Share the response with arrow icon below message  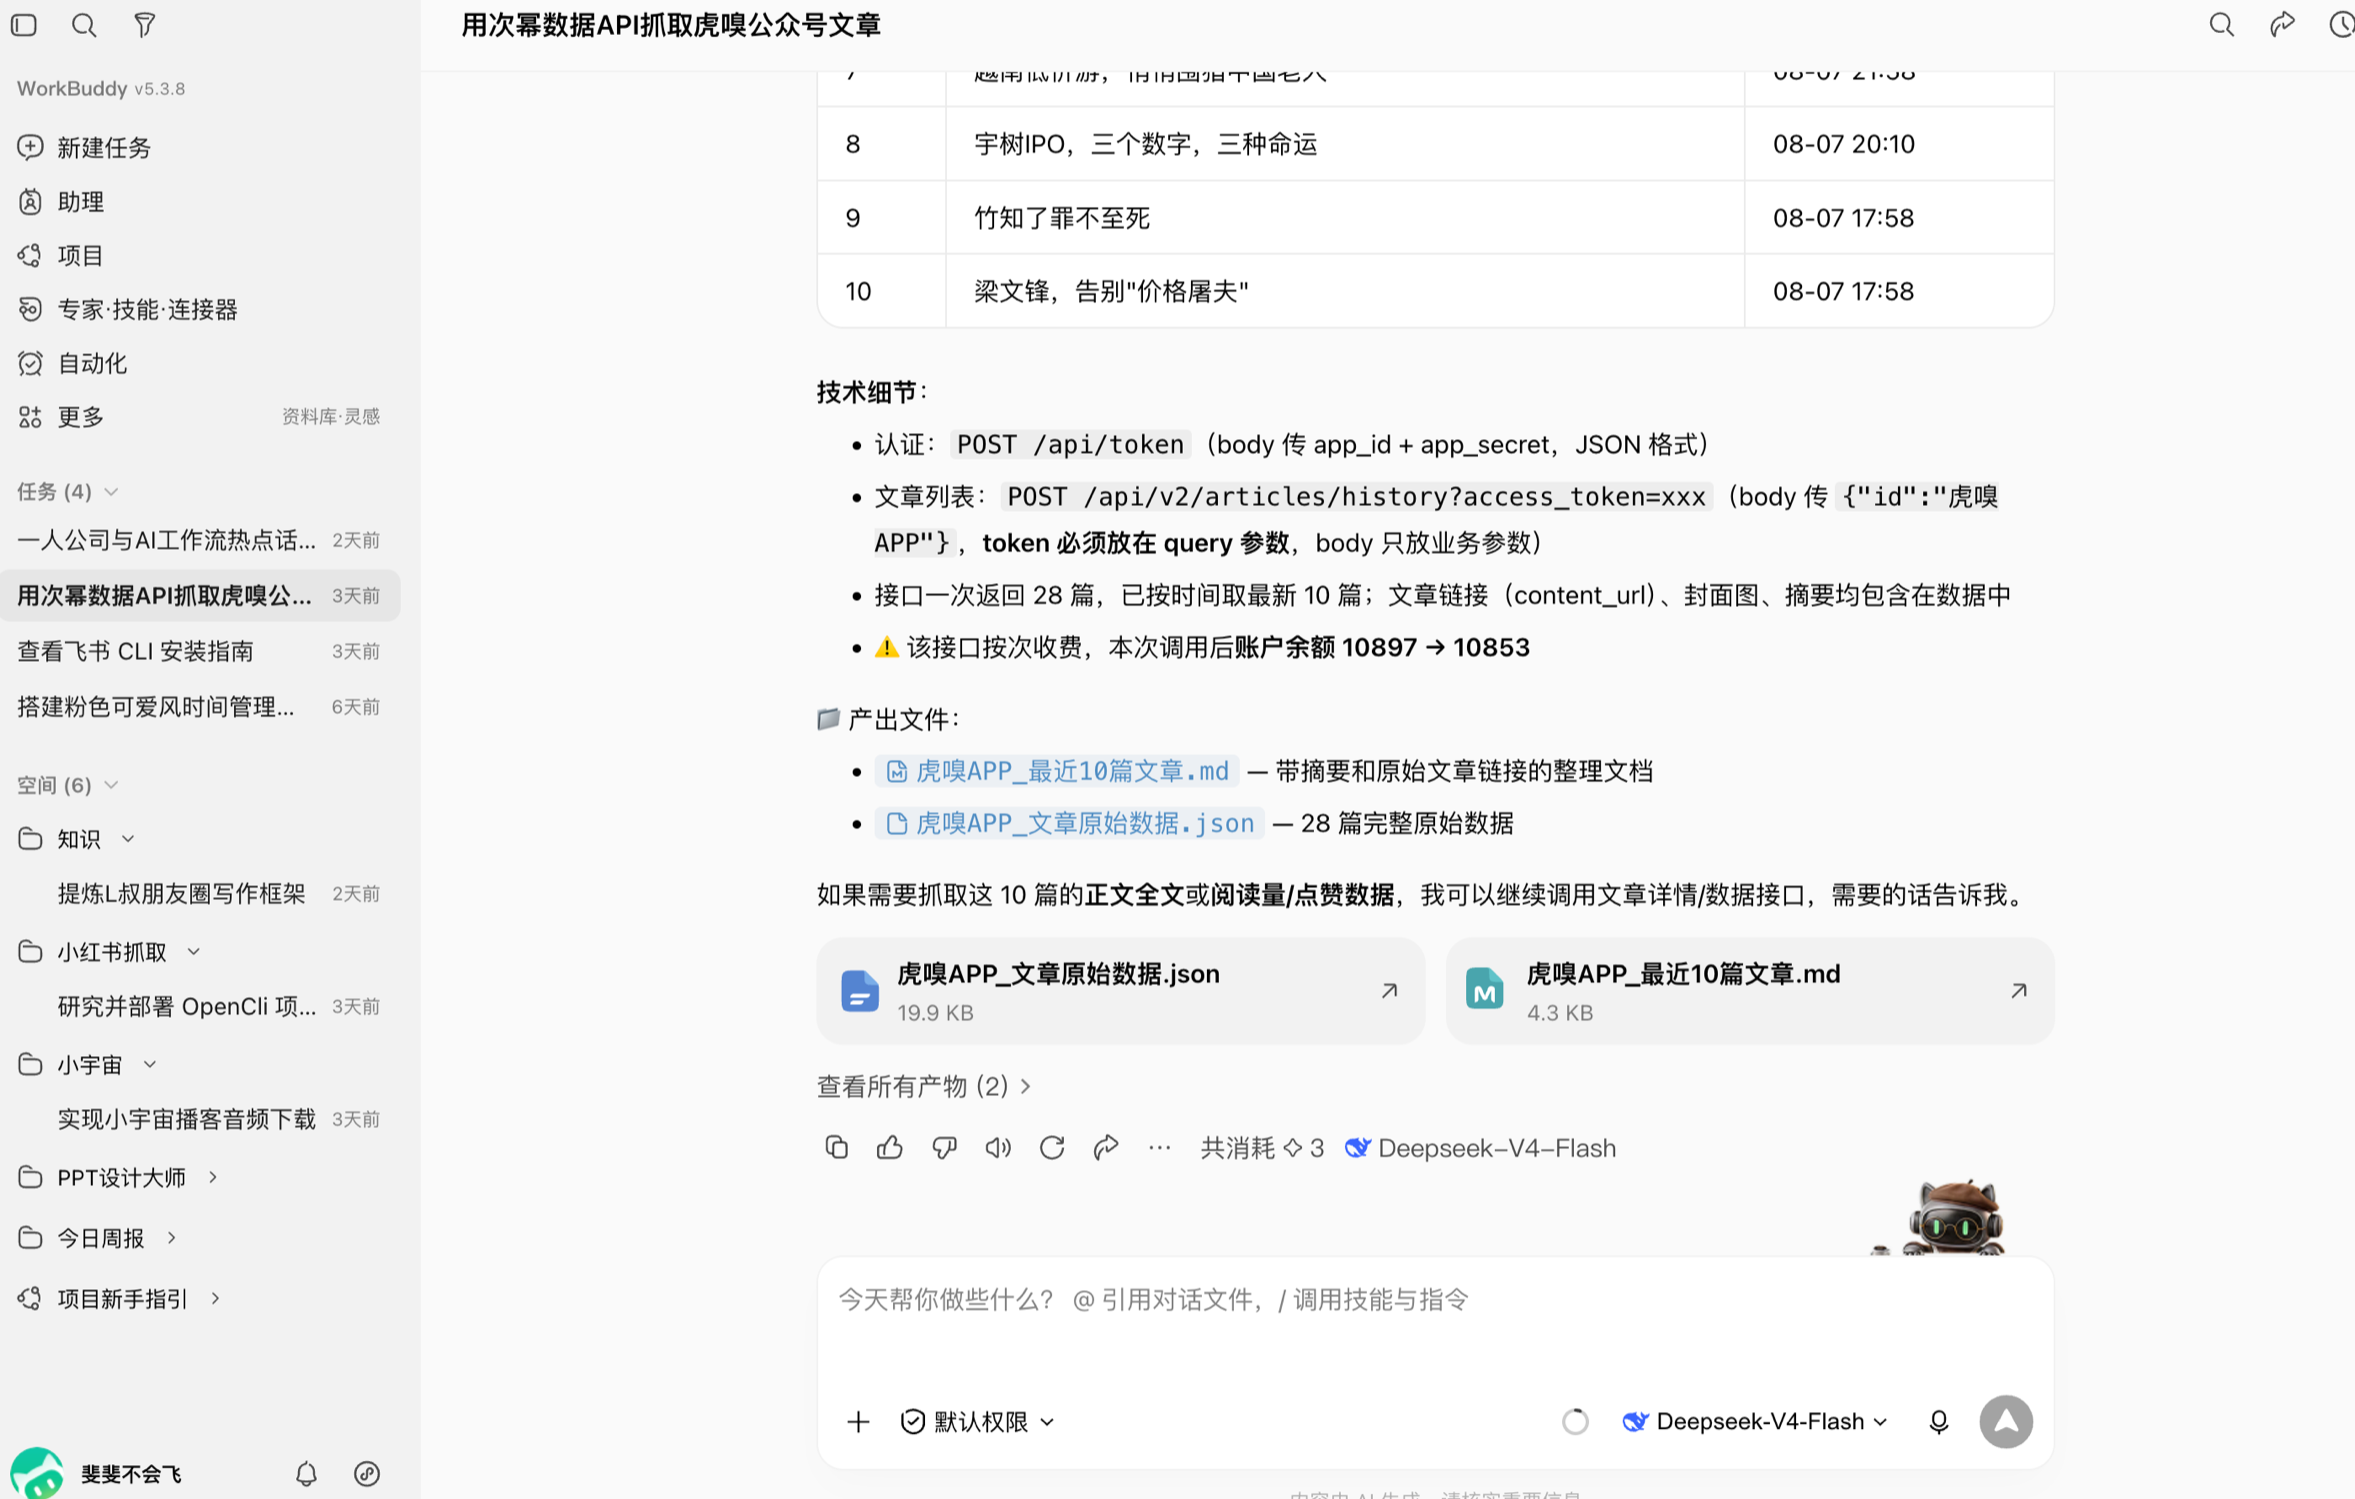click(x=1106, y=1148)
